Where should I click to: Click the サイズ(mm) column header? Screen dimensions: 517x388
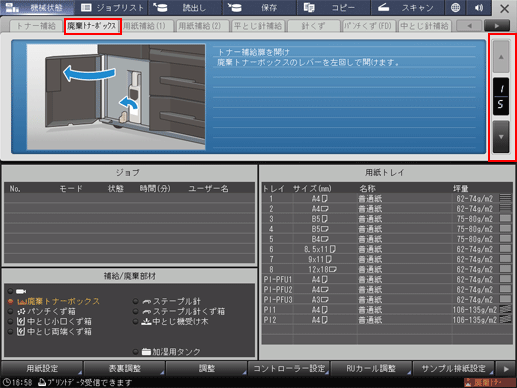pyautogui.click(x=312, y=189)
